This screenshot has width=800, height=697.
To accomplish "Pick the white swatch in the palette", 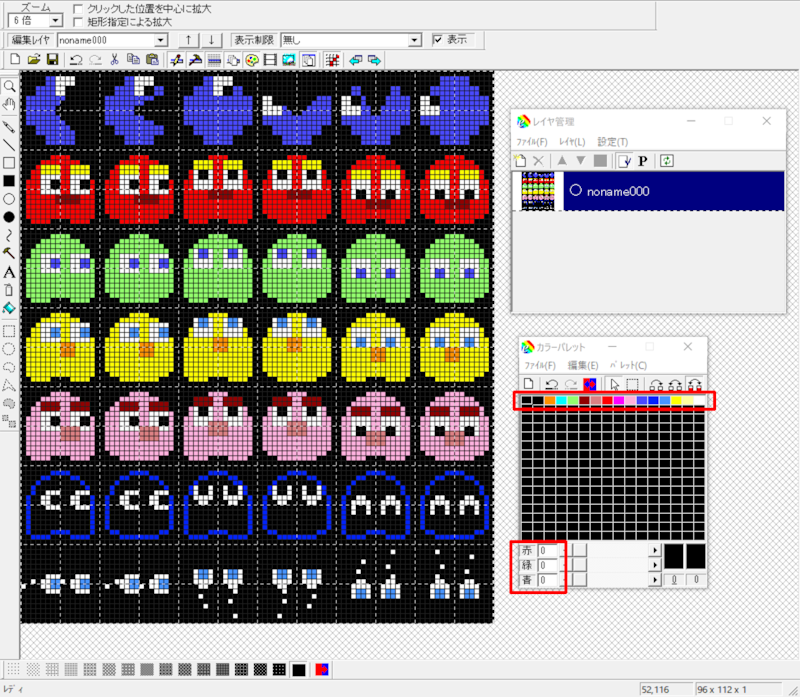I will click(x=699, y=401).
